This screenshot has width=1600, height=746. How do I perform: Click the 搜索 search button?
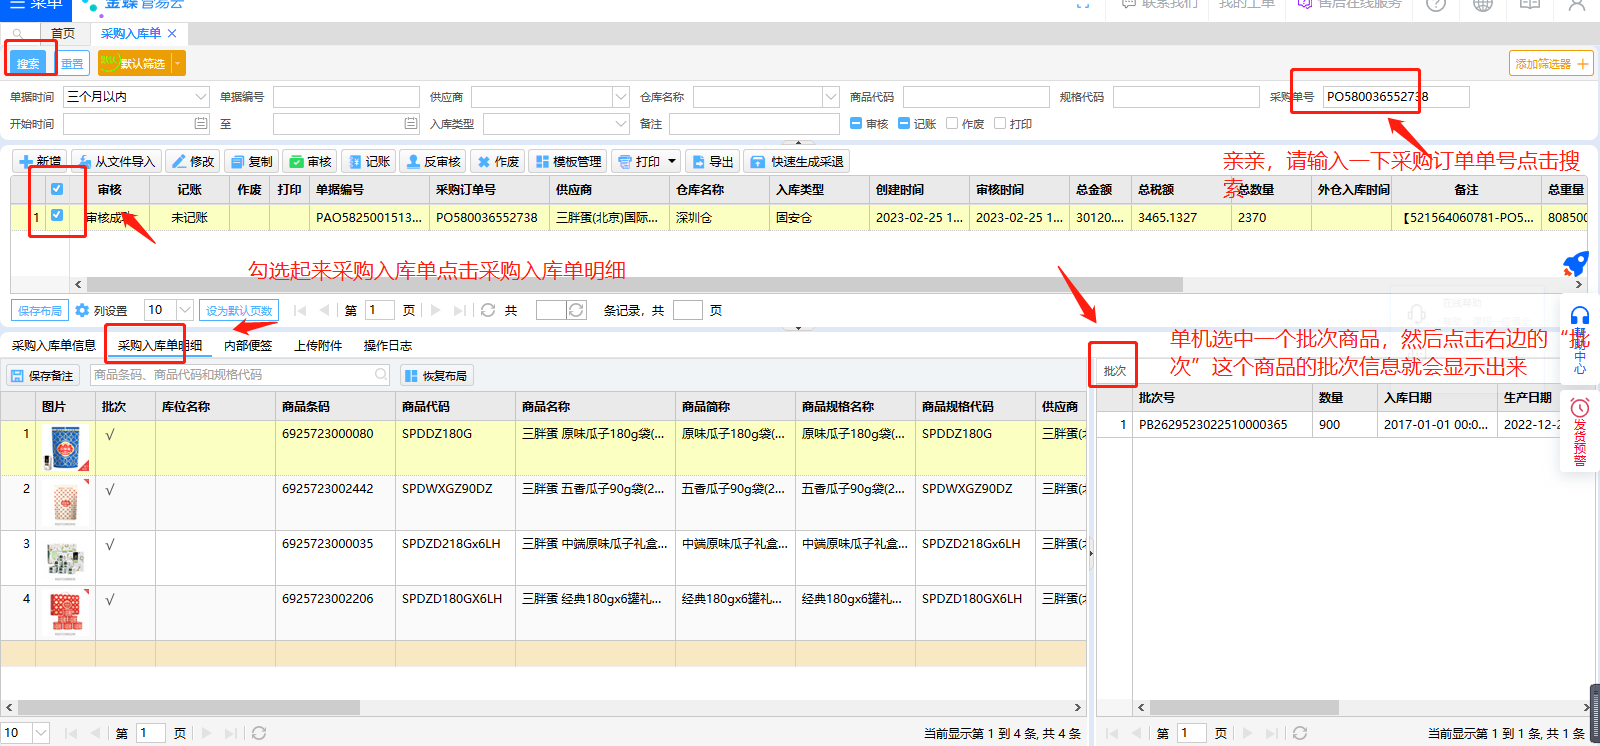(28, 64)
